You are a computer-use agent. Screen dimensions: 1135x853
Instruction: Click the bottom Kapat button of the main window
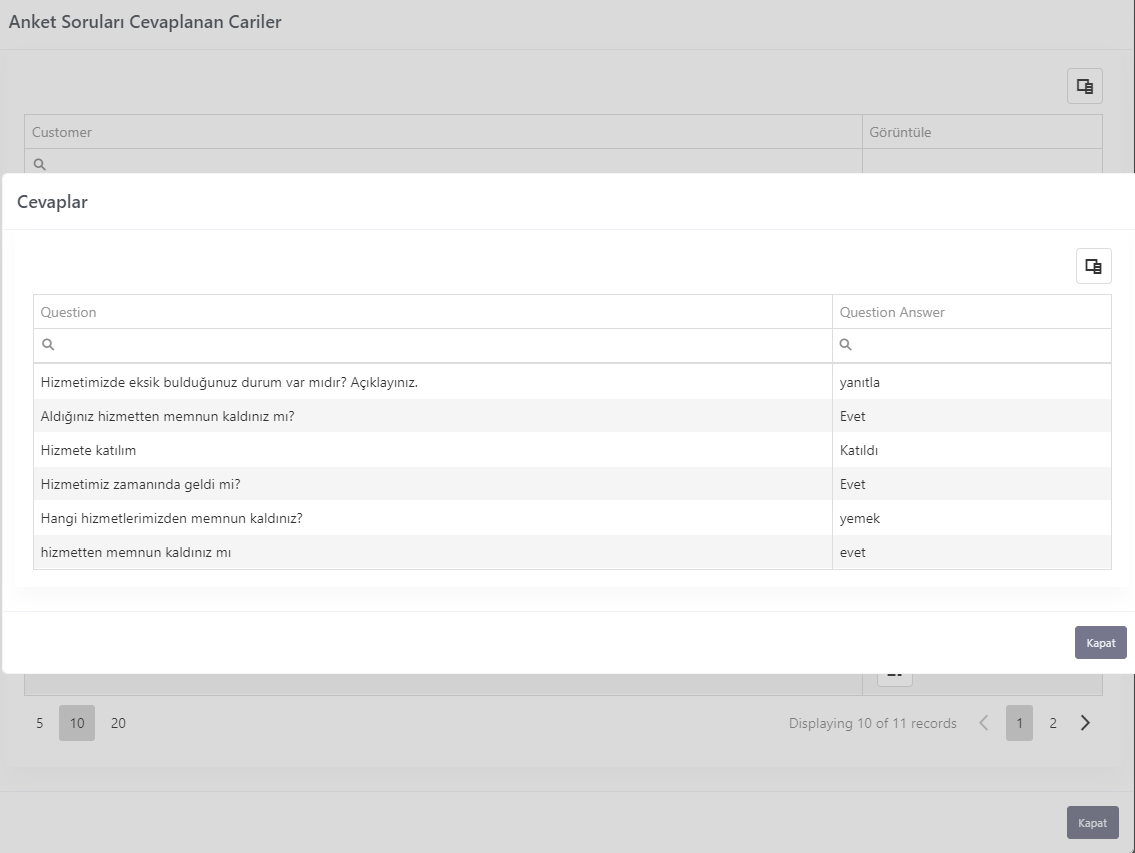coord(1092,823)
